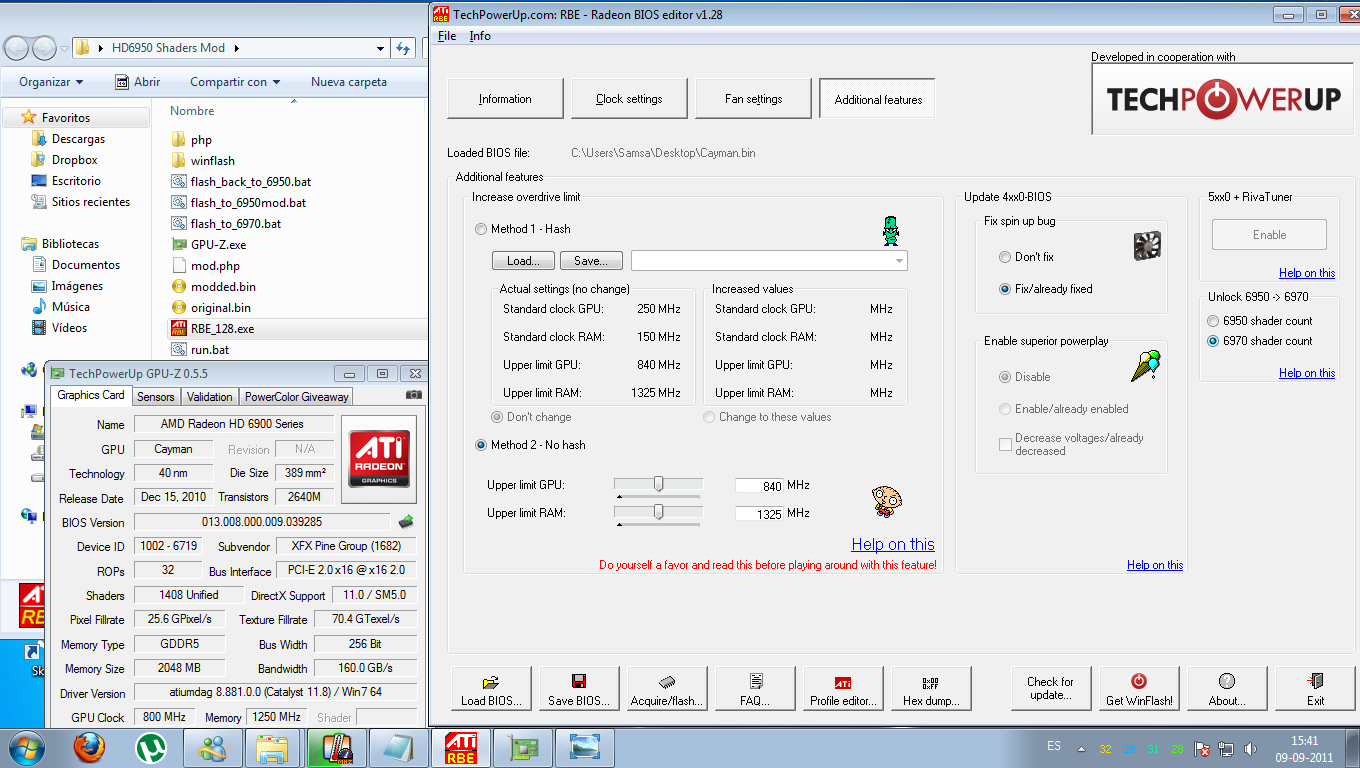
Task: Open the Sensors tab in GPU-Z
Action: point(156,397)
